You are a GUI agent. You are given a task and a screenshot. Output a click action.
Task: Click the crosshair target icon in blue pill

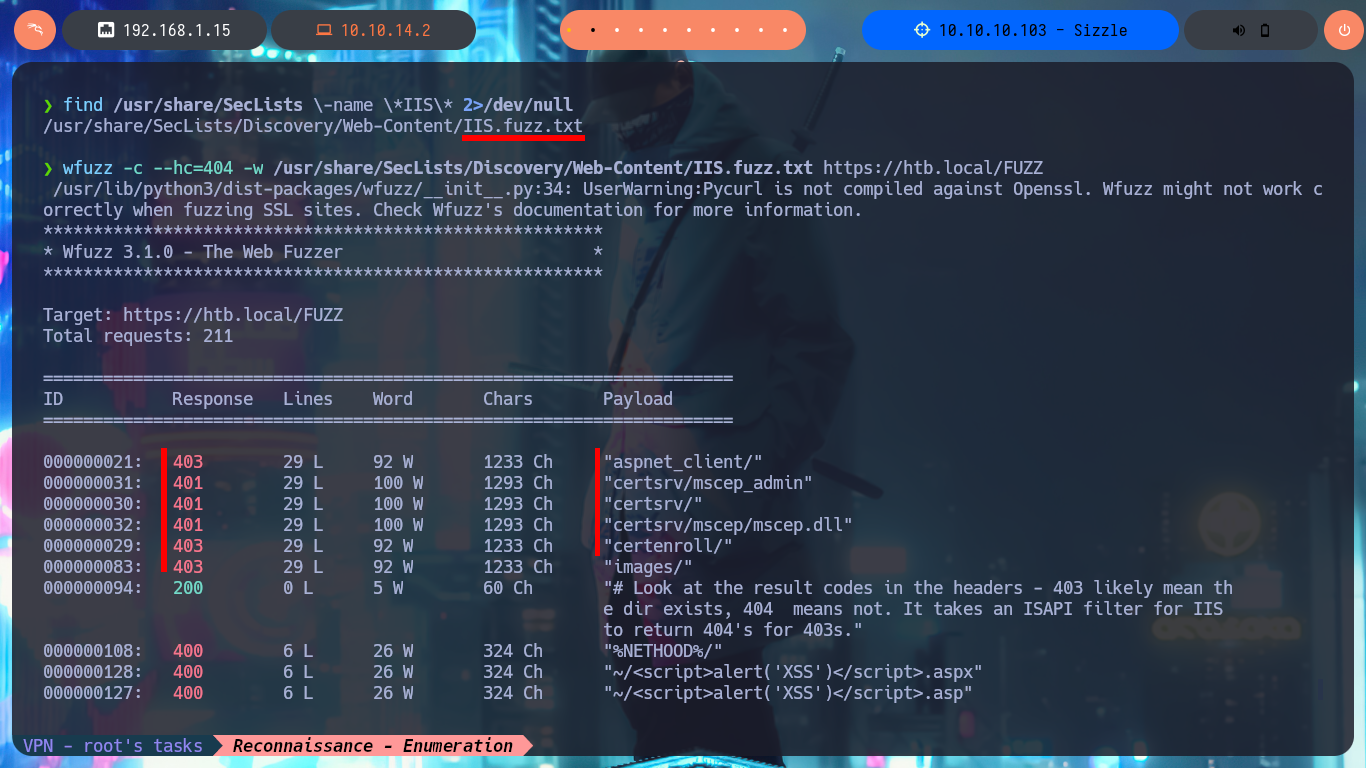coord(922,30)
